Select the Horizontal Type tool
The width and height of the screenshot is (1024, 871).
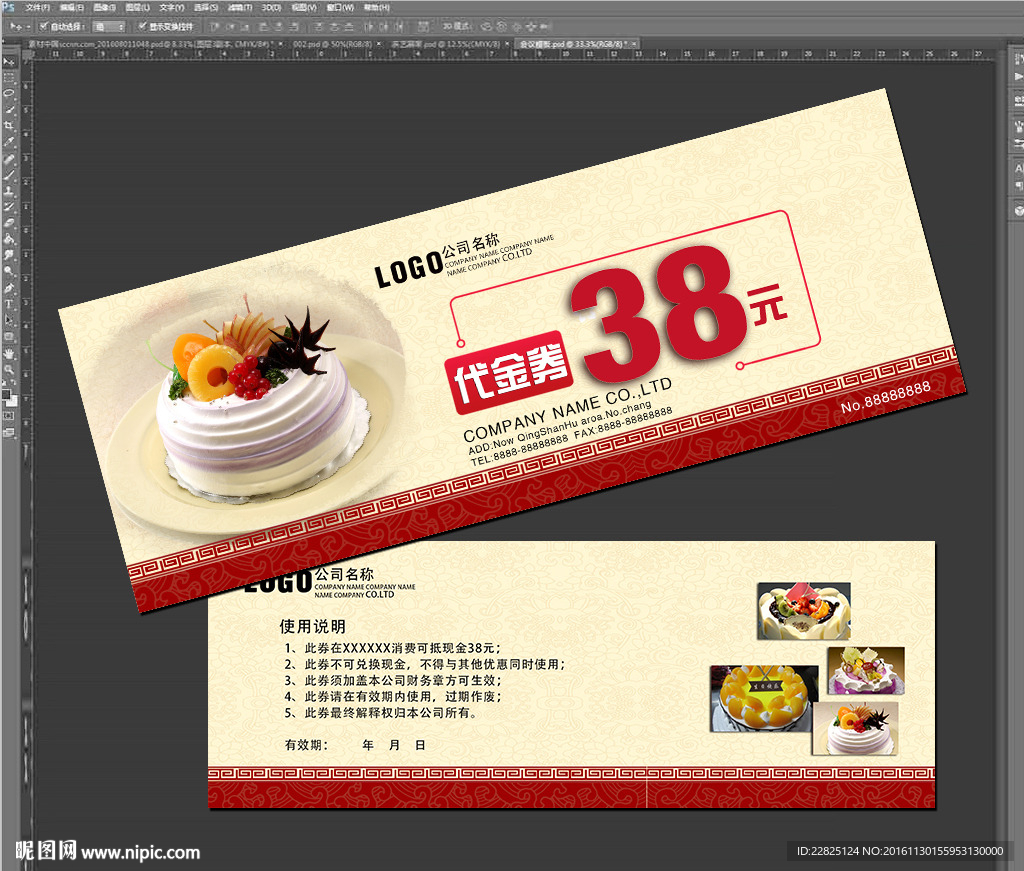point(9,304)
